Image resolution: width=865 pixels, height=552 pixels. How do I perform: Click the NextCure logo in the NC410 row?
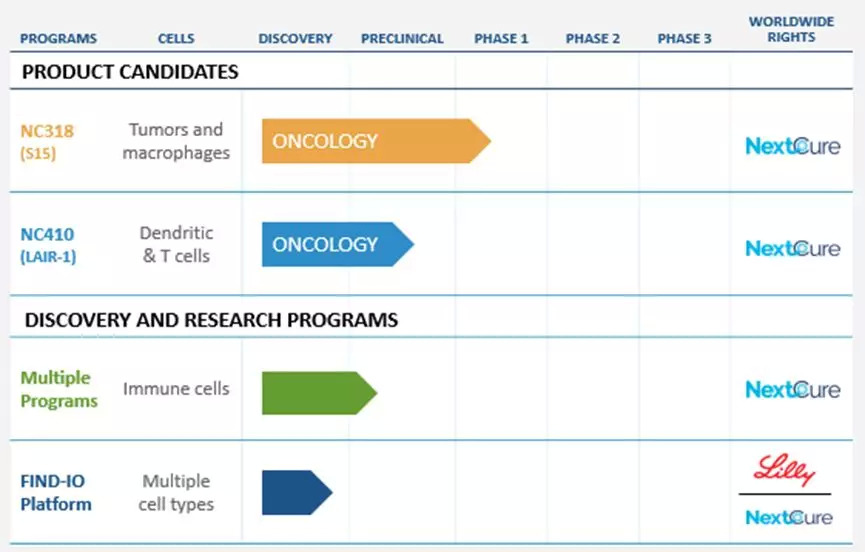coord(792,248)
